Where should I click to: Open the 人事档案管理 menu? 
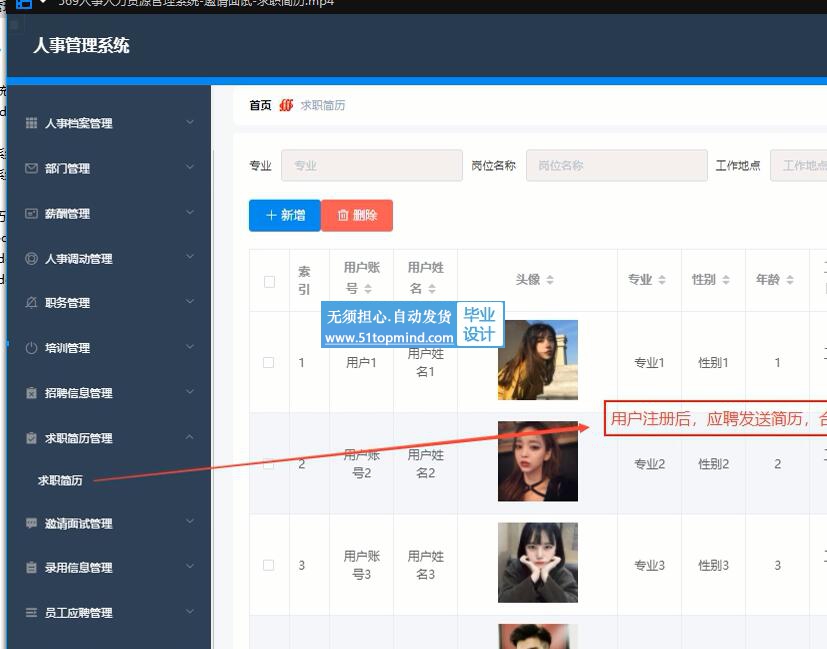coord(109,123)
